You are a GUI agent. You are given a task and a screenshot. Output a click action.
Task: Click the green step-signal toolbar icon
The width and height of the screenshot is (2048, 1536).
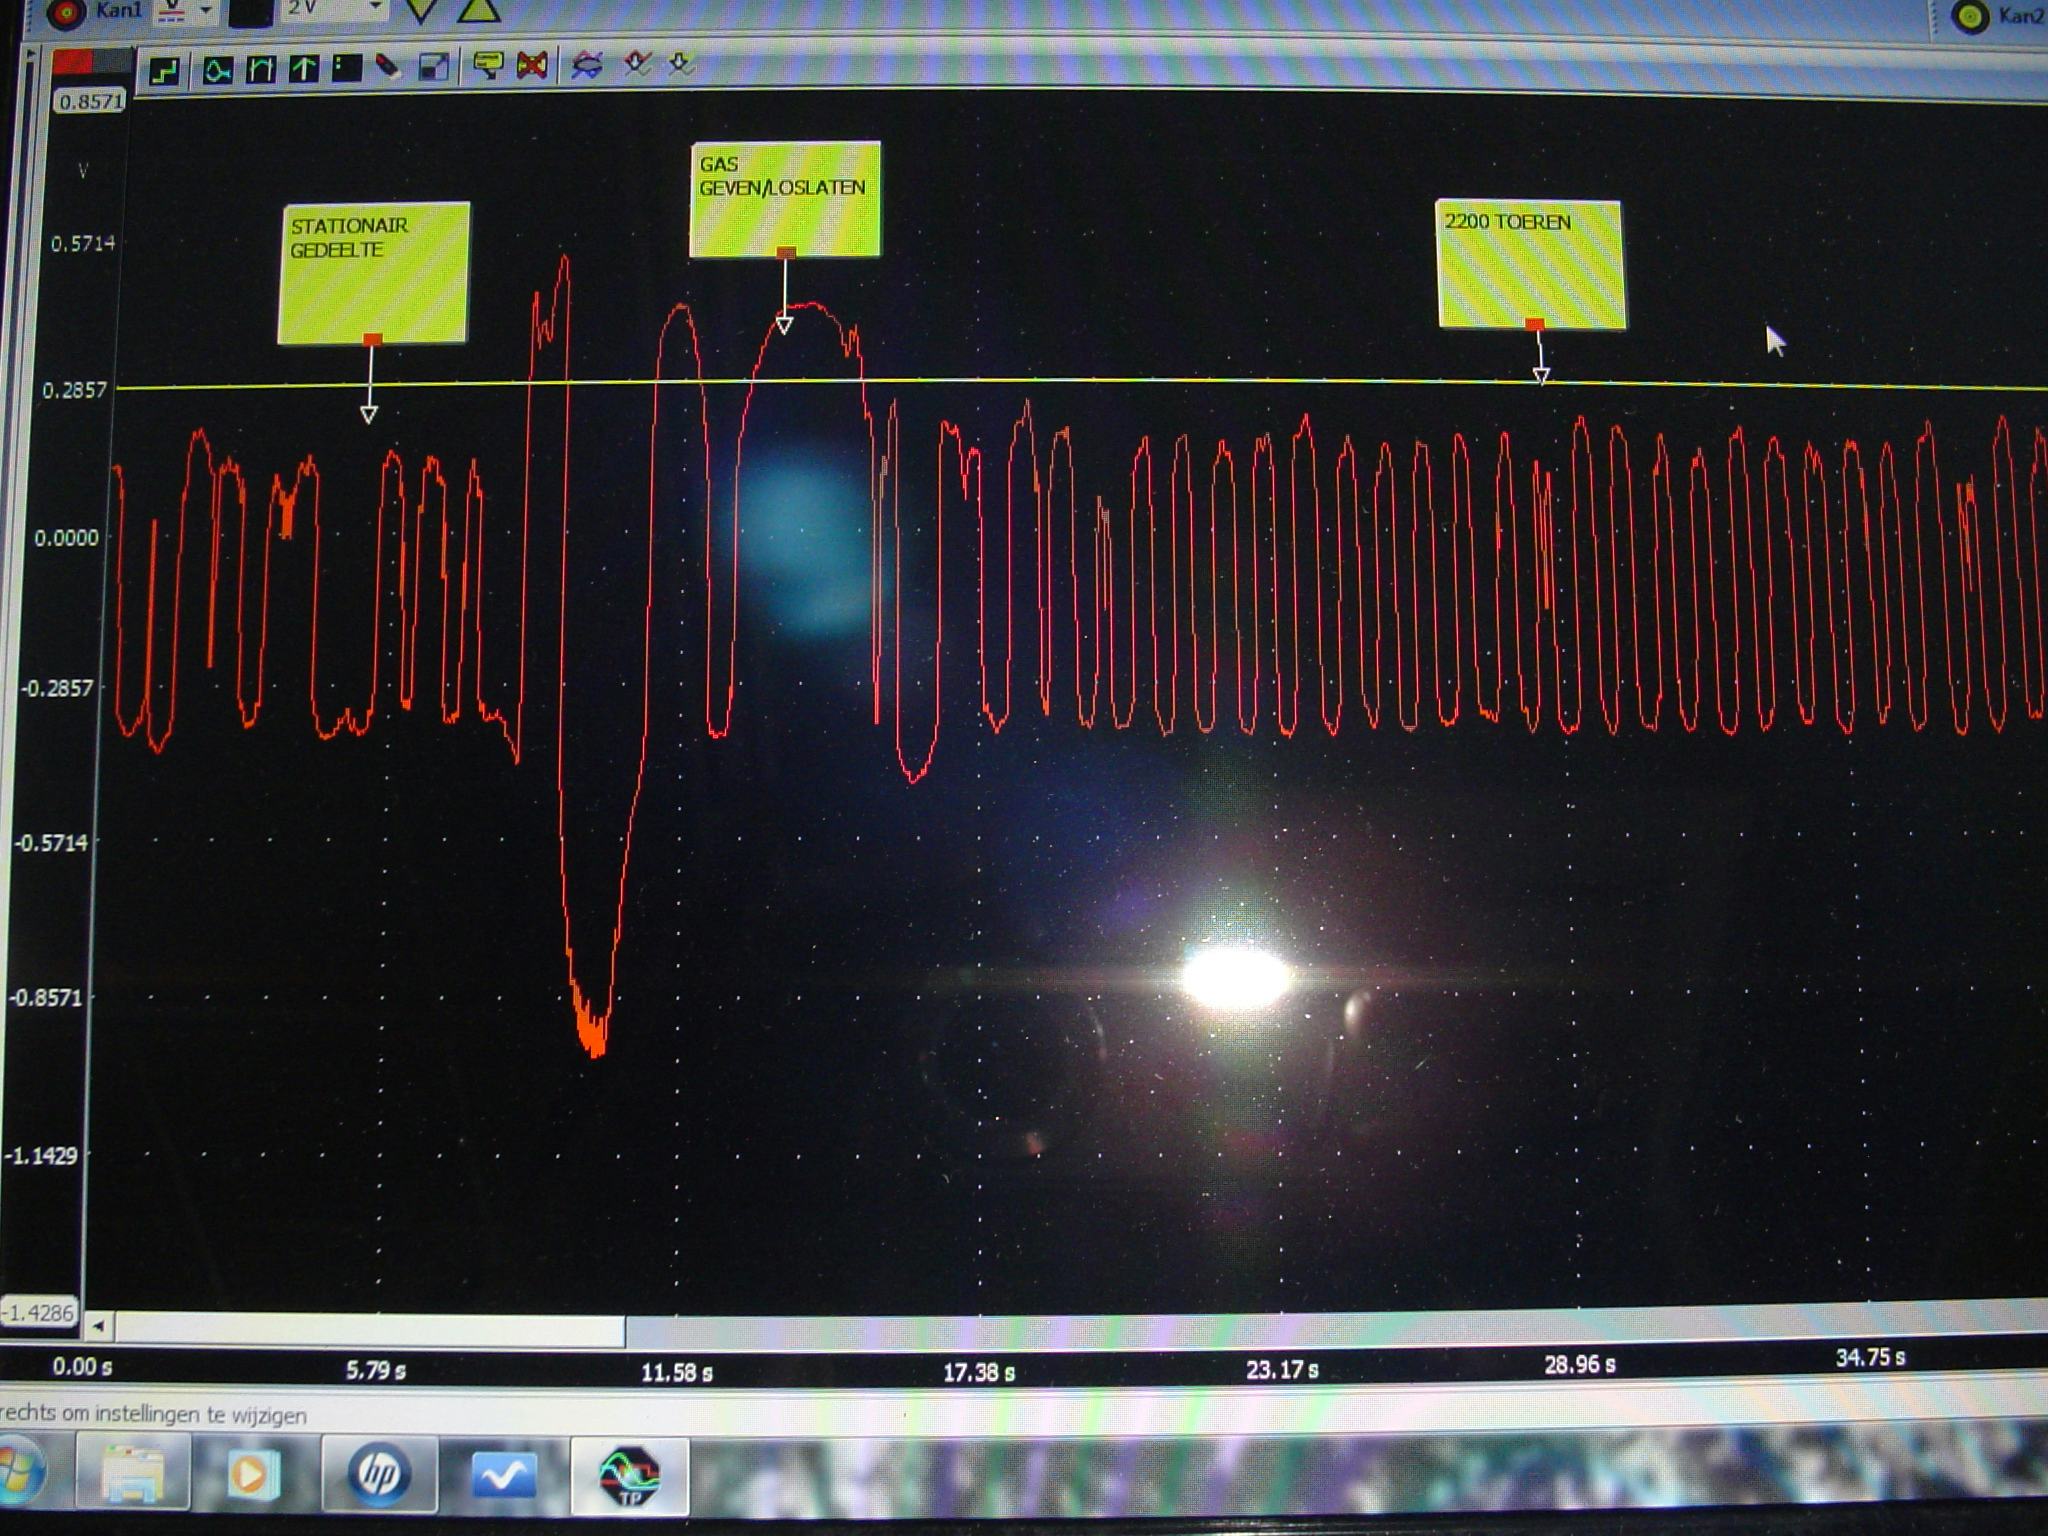(x=164, y=70)
